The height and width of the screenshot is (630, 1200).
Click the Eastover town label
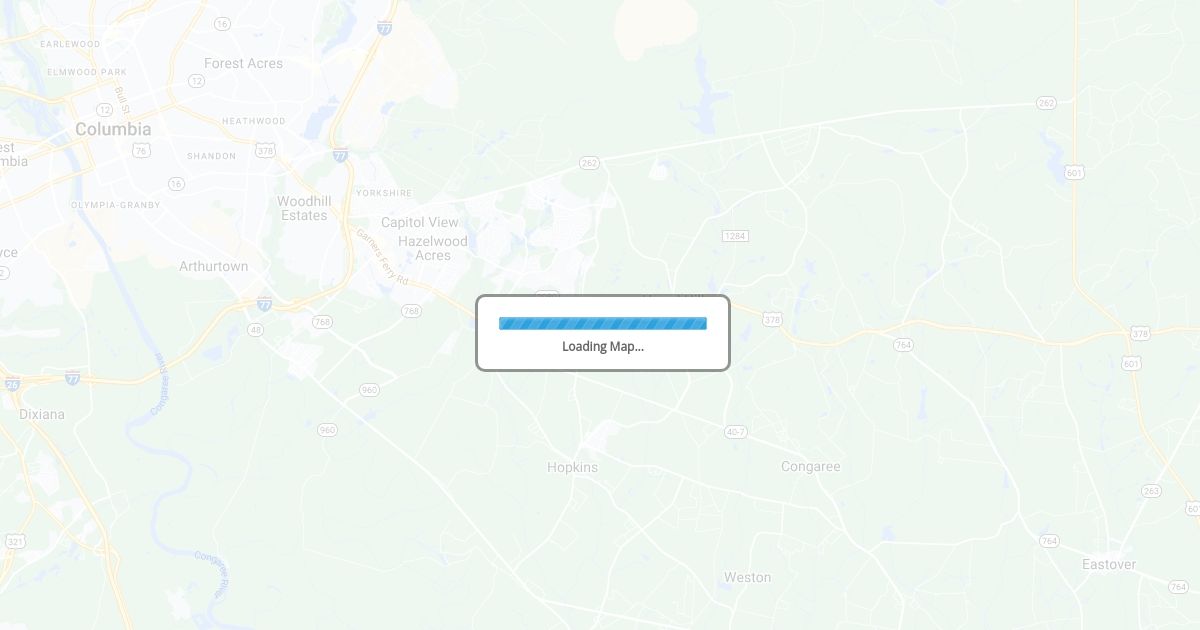click(1109, 564)
